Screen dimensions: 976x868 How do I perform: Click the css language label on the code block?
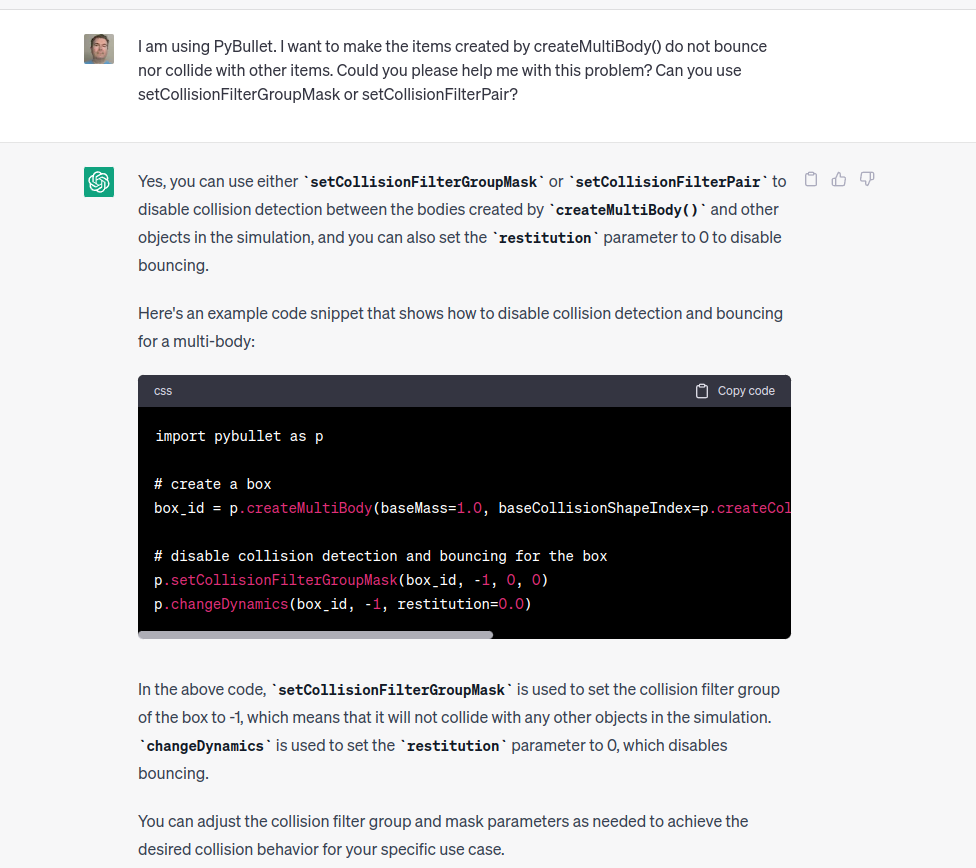(163, 391)
